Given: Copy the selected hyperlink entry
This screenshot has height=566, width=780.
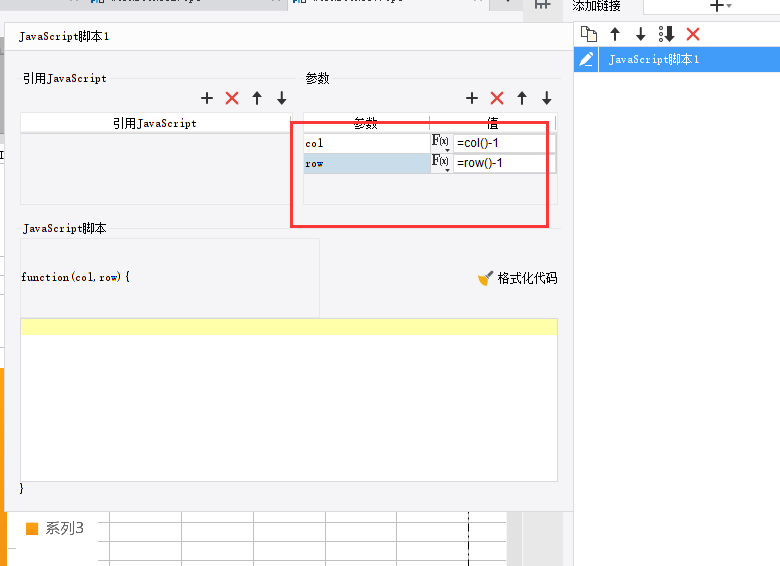Looking at the screenshot, I should click(589, 34).
